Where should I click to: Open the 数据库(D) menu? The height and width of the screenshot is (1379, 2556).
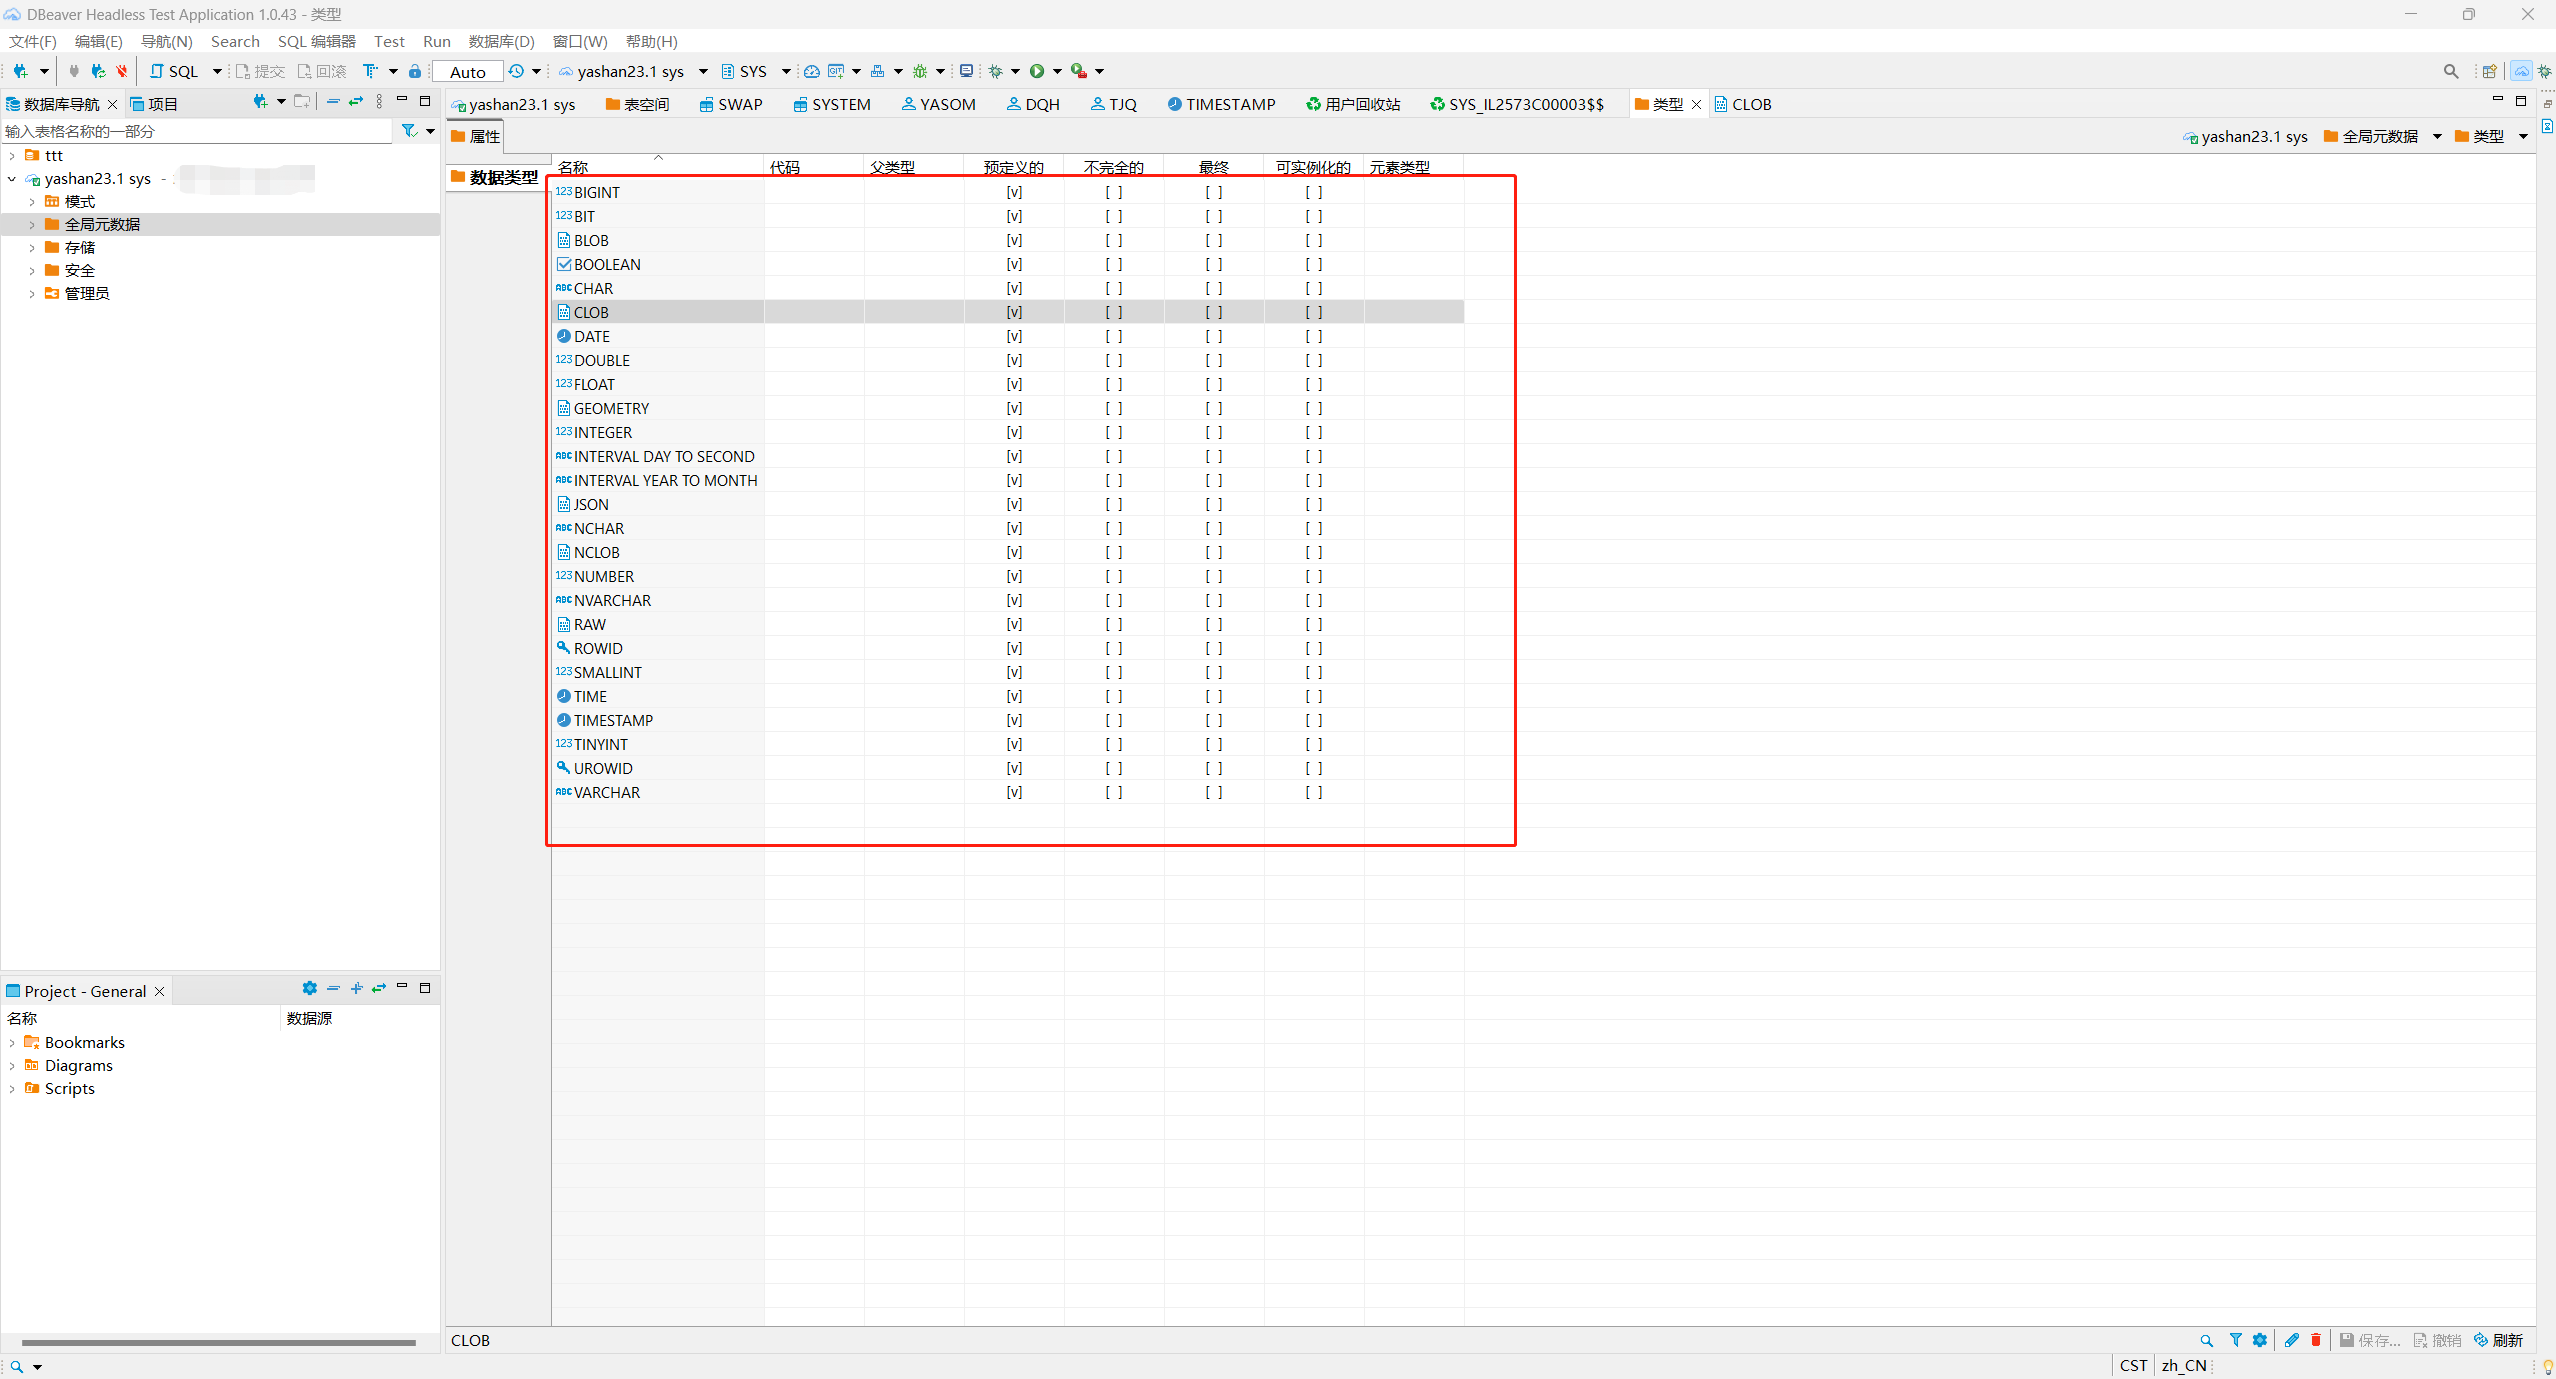tap(502, 41)
